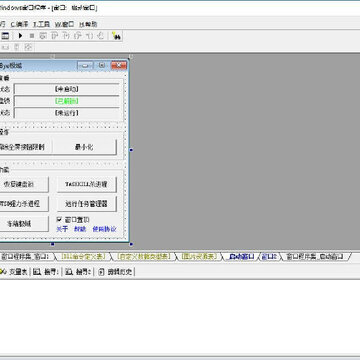
Task: Click the step-out debug icon, fourth after Stop
Action: pos(78,36)
